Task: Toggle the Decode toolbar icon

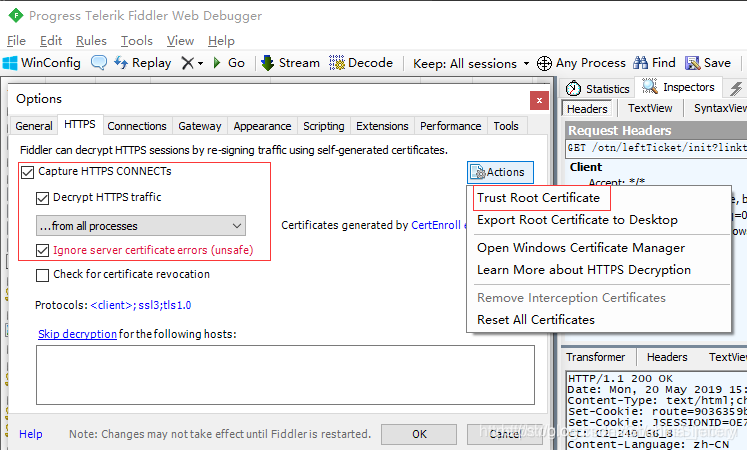Action: (337, 63)
